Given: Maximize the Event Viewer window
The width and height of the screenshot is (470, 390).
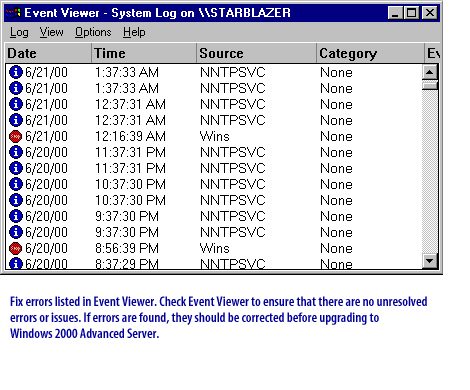Looking at the screenshot, I should [412, 13].
